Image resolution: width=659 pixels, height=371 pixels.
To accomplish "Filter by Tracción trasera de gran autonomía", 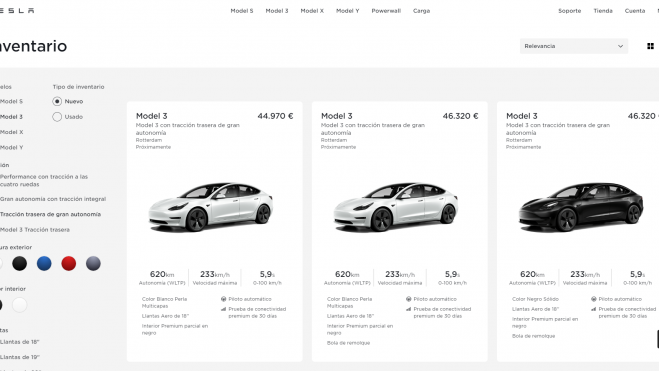I will pos(50,214).
